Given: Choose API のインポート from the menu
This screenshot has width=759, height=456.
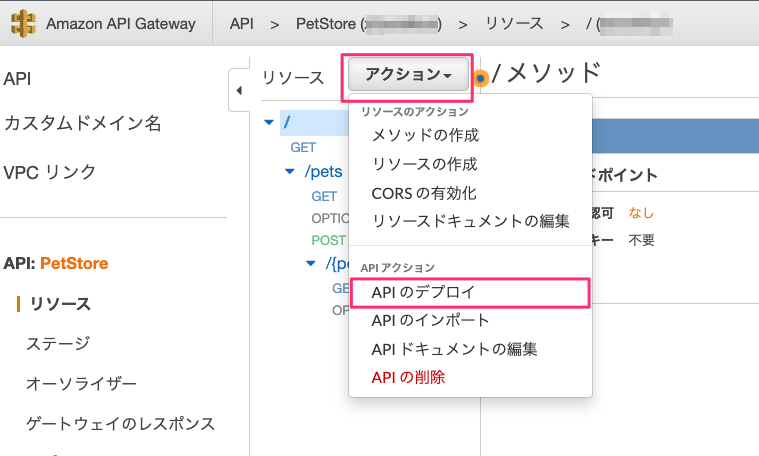Looking at the screenshot, I should (430, 320).
